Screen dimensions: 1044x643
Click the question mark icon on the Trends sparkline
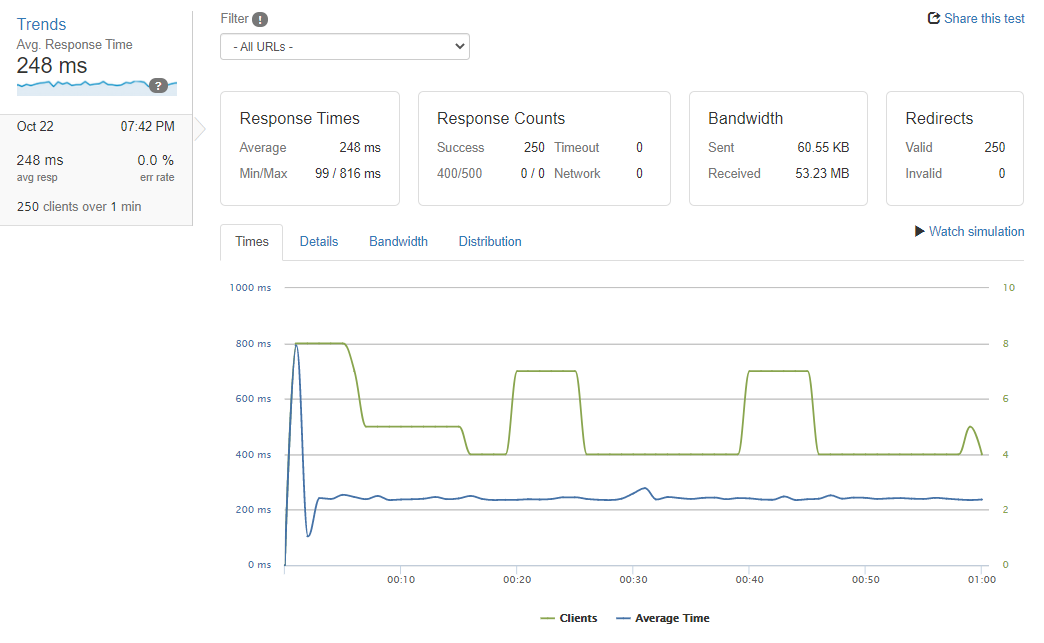tap(159, 86)
